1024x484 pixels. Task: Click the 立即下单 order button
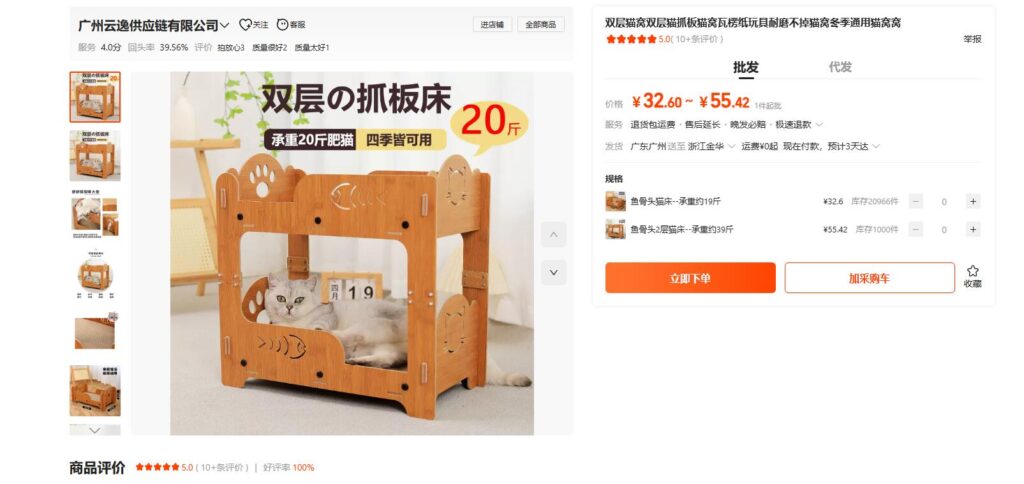(690, 278)
